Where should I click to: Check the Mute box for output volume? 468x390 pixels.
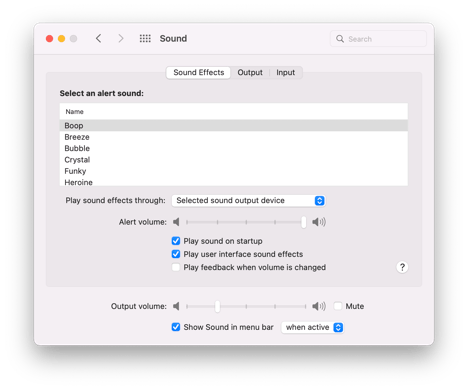coord(338,306)
